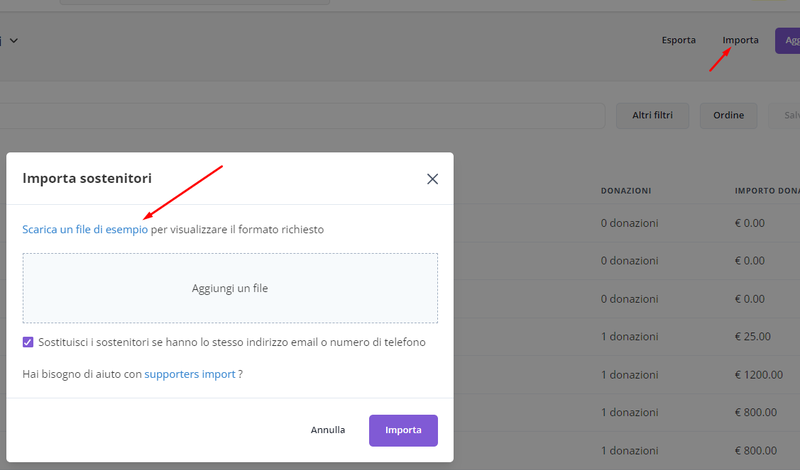
Task: Click the Aggiungi un file upload area
Action: point(230,288)
